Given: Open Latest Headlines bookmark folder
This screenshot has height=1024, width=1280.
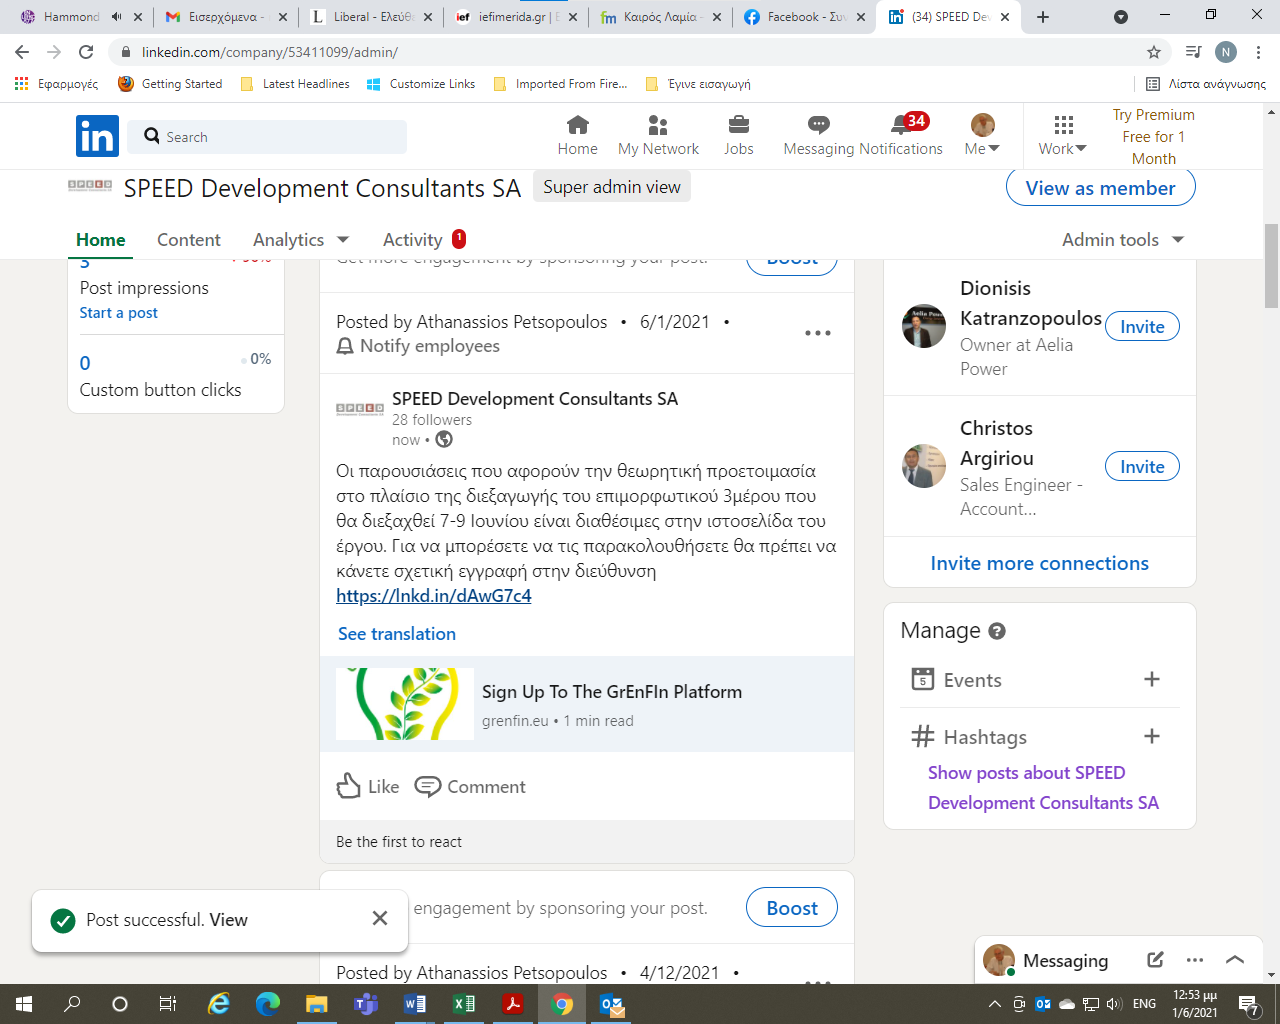Looking at the screenshot, I should [295, 84].
